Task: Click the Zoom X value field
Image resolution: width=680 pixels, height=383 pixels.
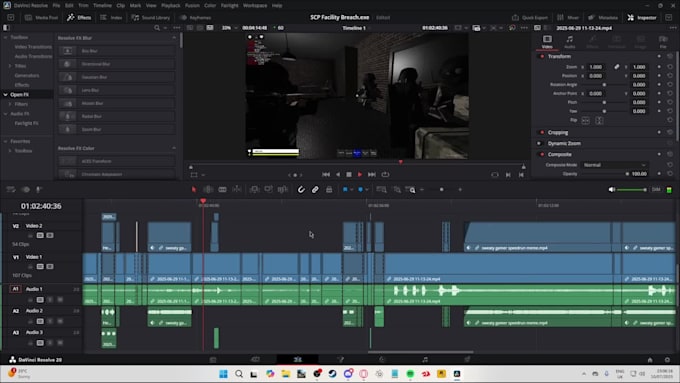Action: (x=597, y=67)
